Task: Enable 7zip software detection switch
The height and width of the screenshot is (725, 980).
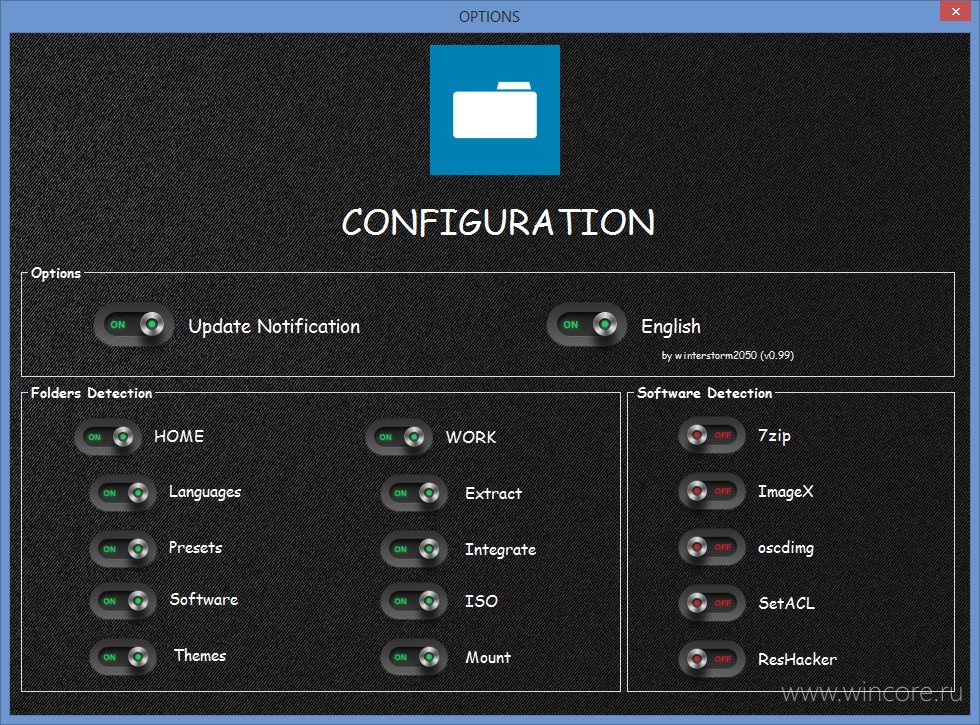Action: coord(712,435)
